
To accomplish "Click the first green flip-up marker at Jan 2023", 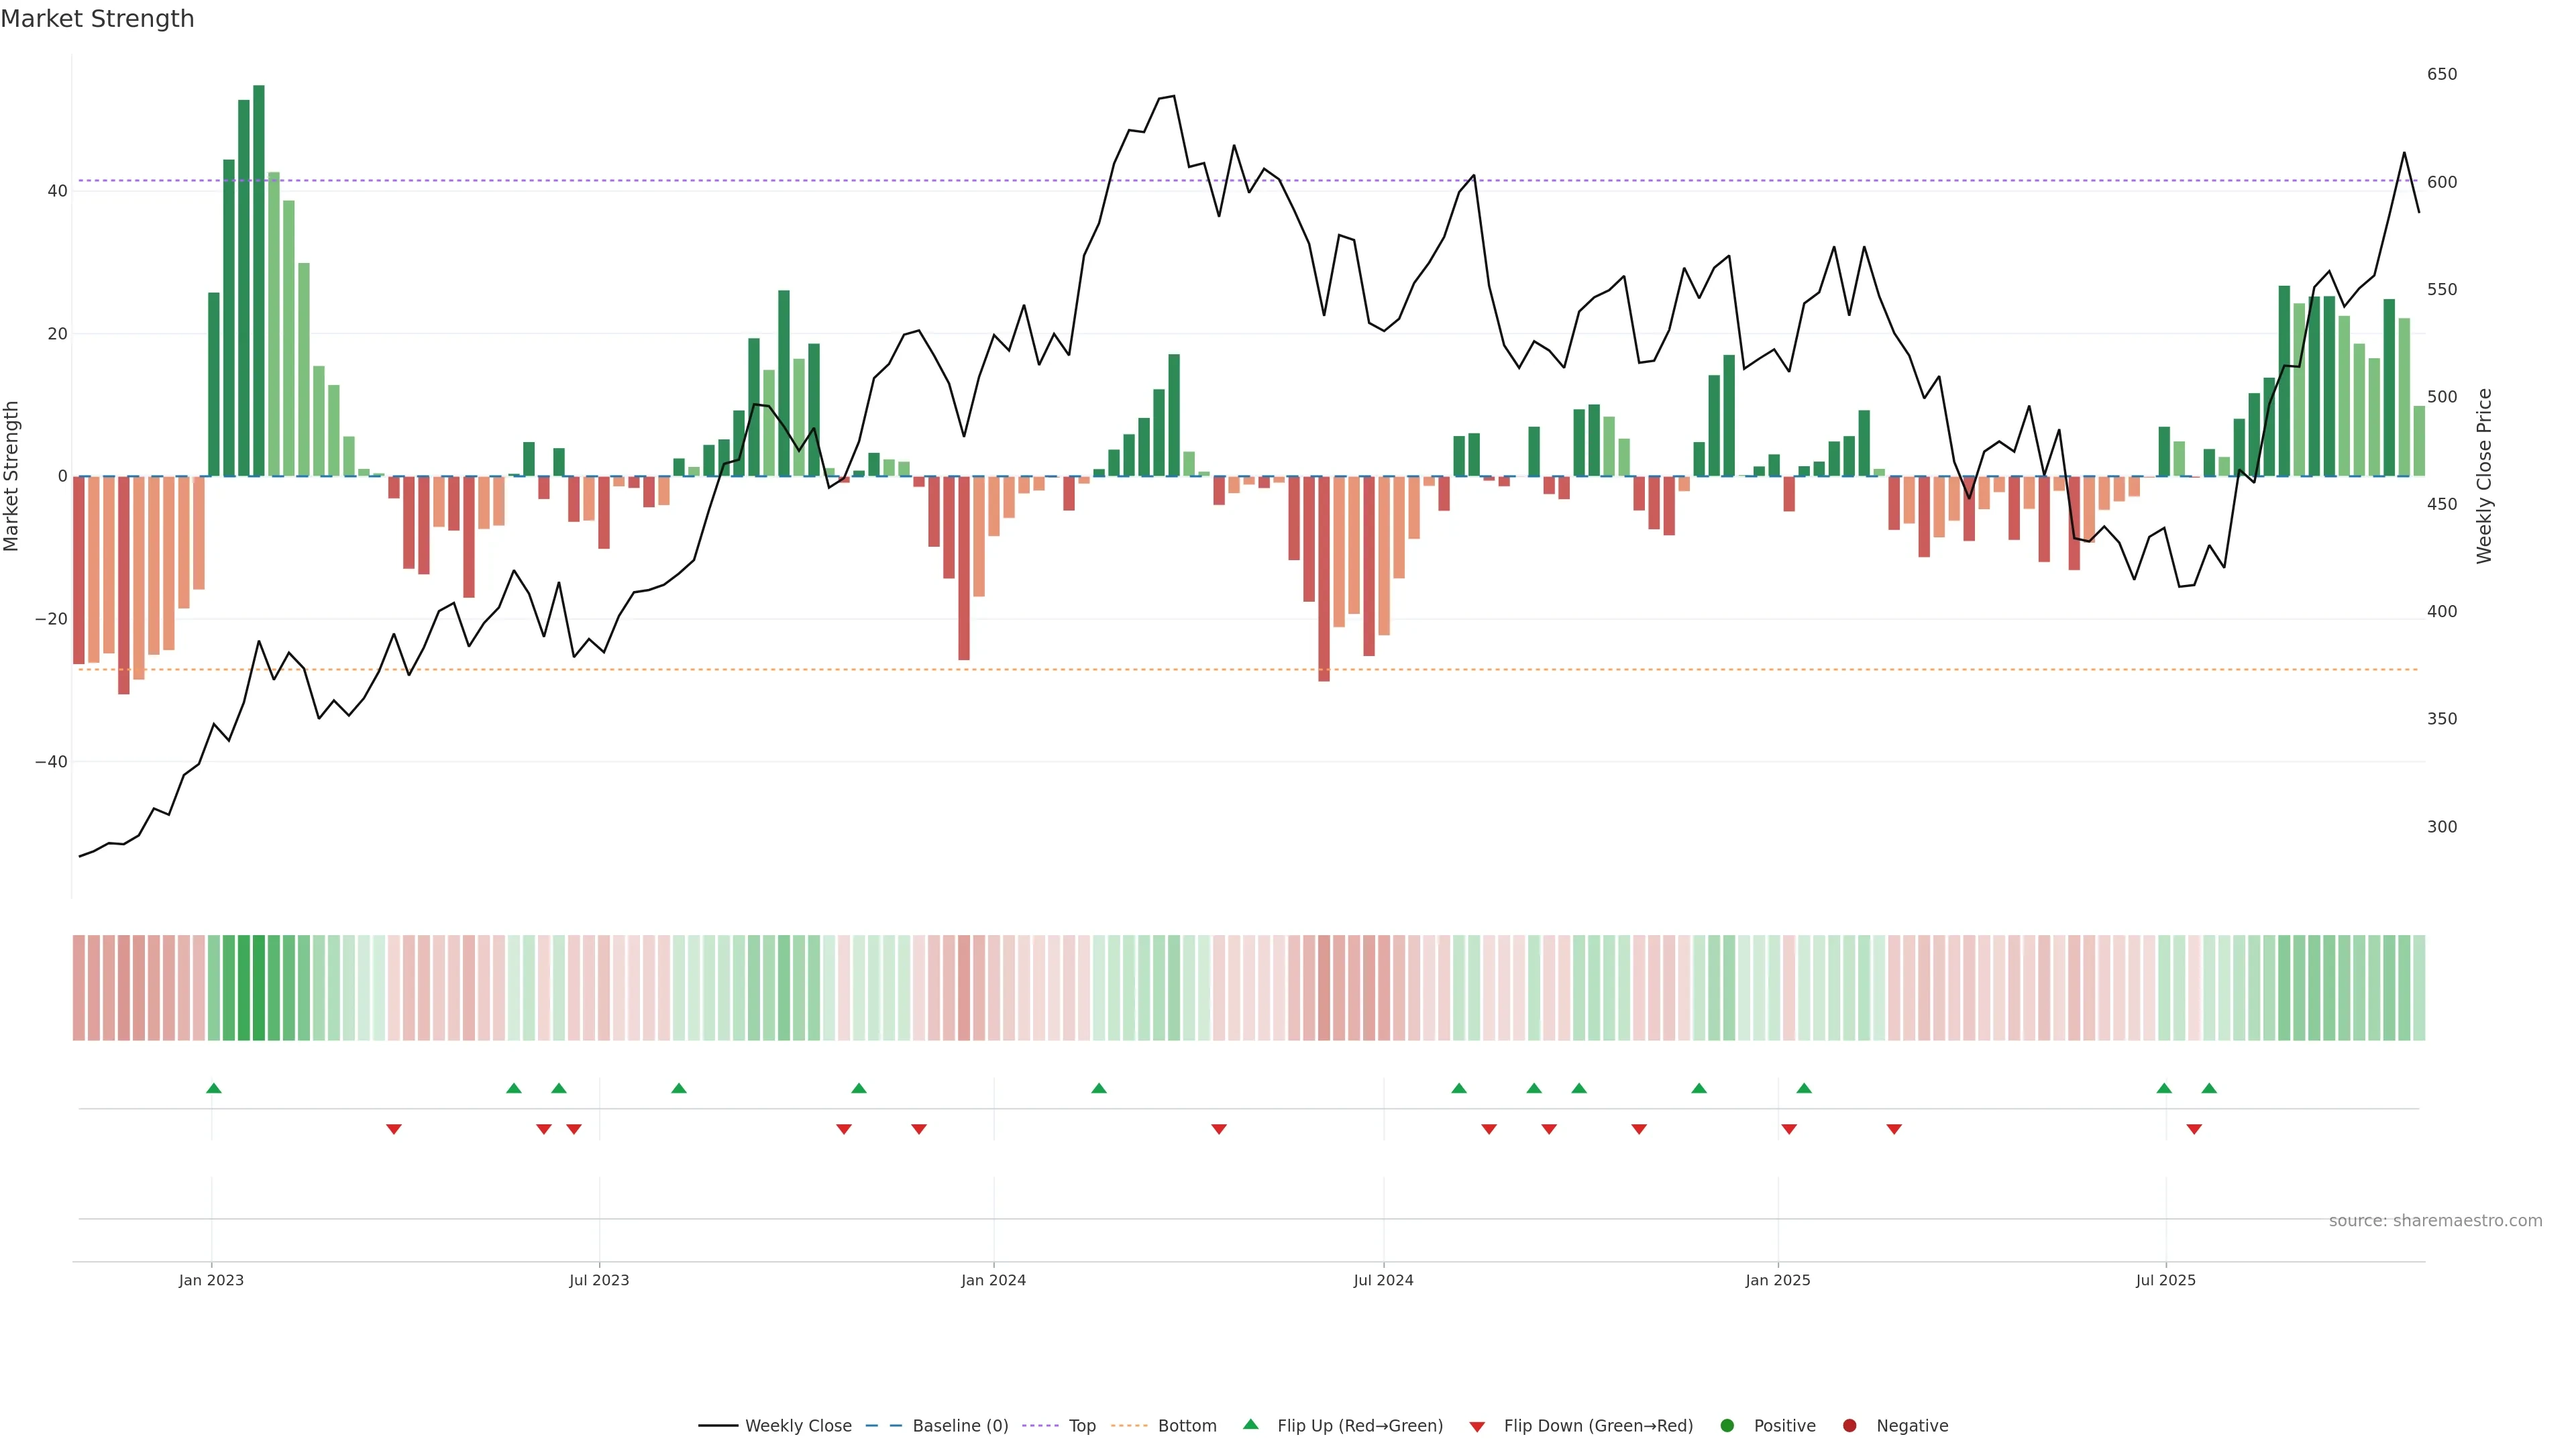I will (x=214, y=1088).
